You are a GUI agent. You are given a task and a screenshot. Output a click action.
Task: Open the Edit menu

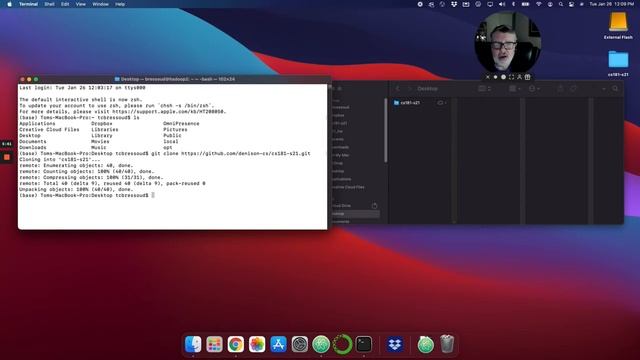[65, 4]
